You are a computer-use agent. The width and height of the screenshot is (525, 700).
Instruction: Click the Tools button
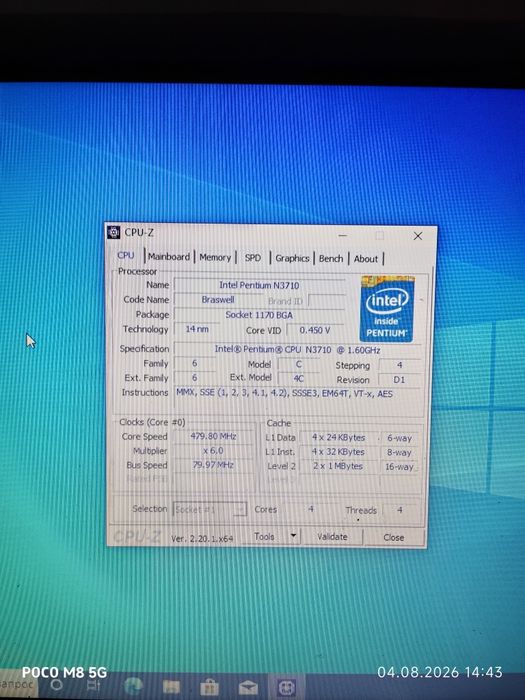(264, 537)
